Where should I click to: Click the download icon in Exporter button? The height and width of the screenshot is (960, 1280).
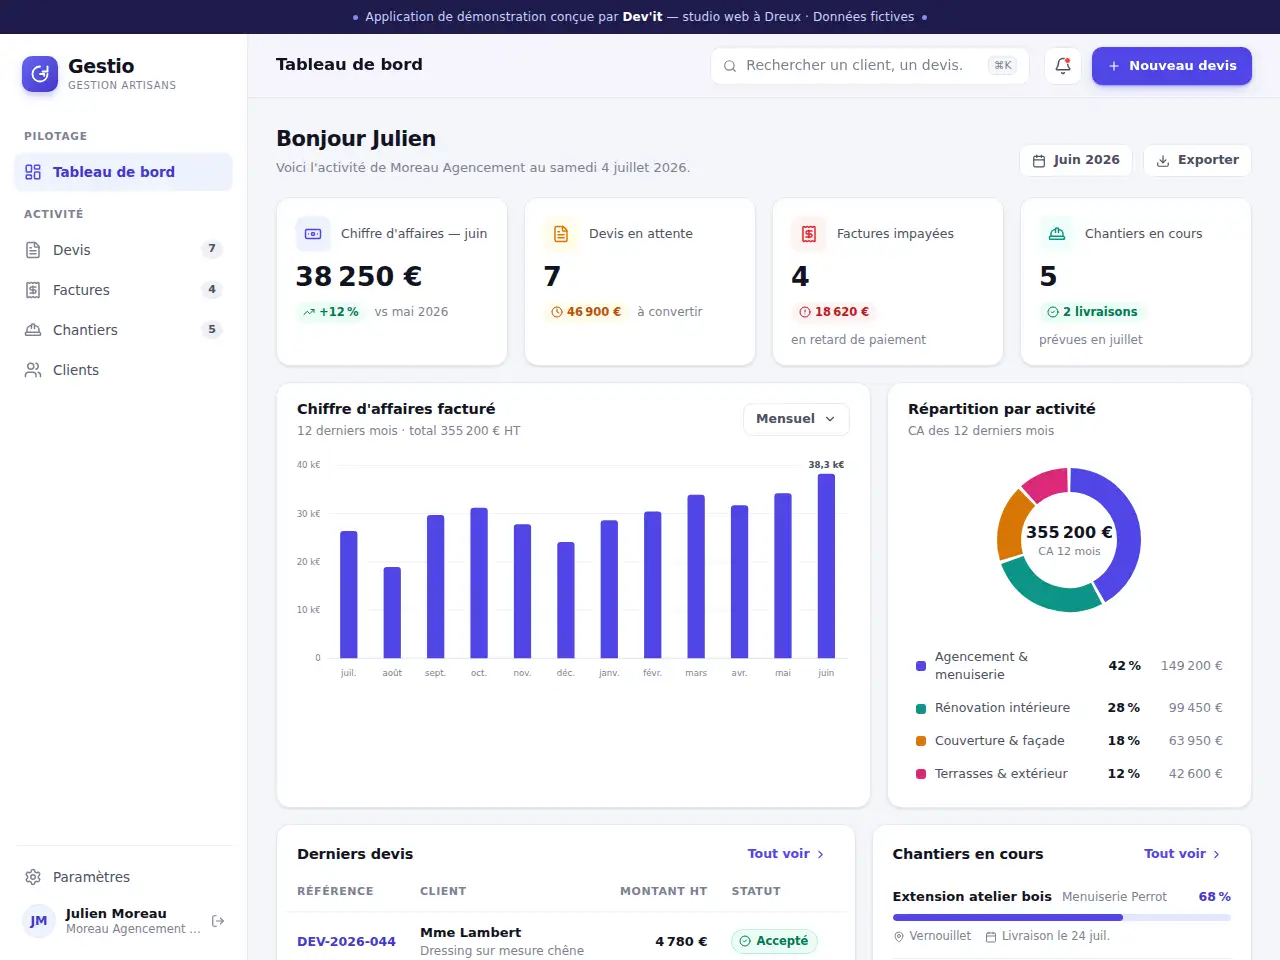tap(1163, 161)
